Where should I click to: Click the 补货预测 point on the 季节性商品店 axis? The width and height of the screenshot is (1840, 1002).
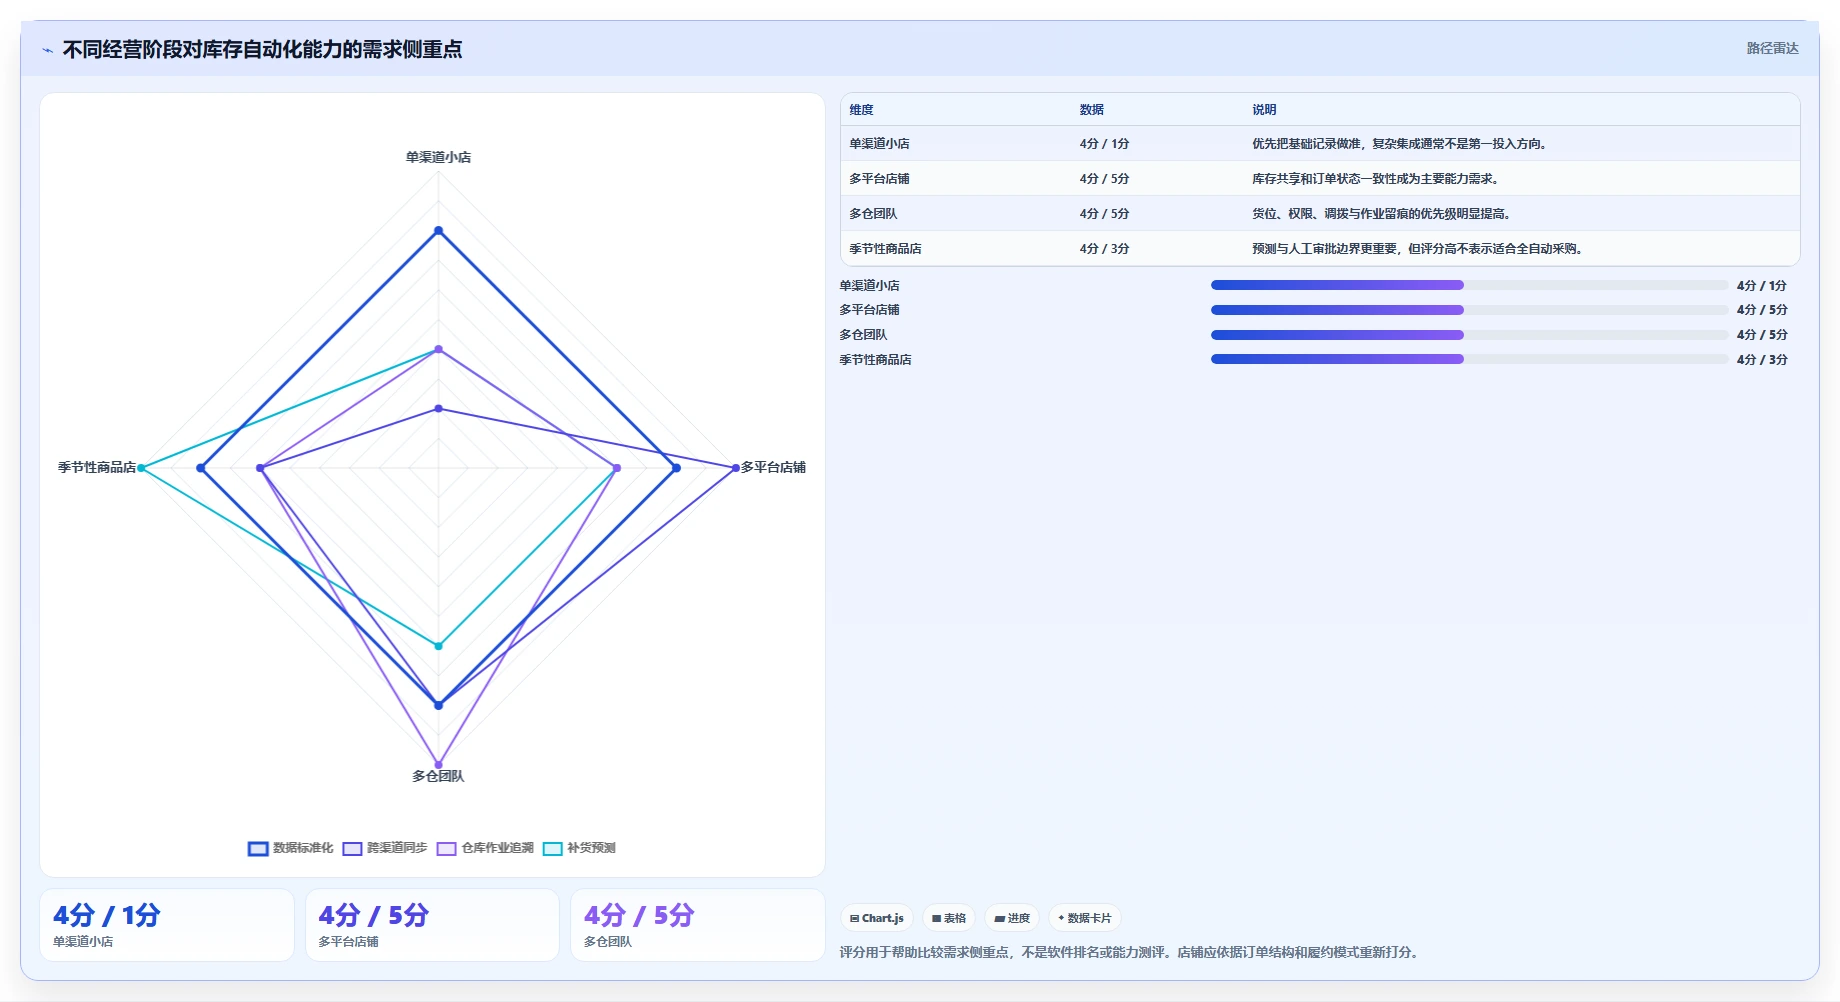(x=141, y=468)
